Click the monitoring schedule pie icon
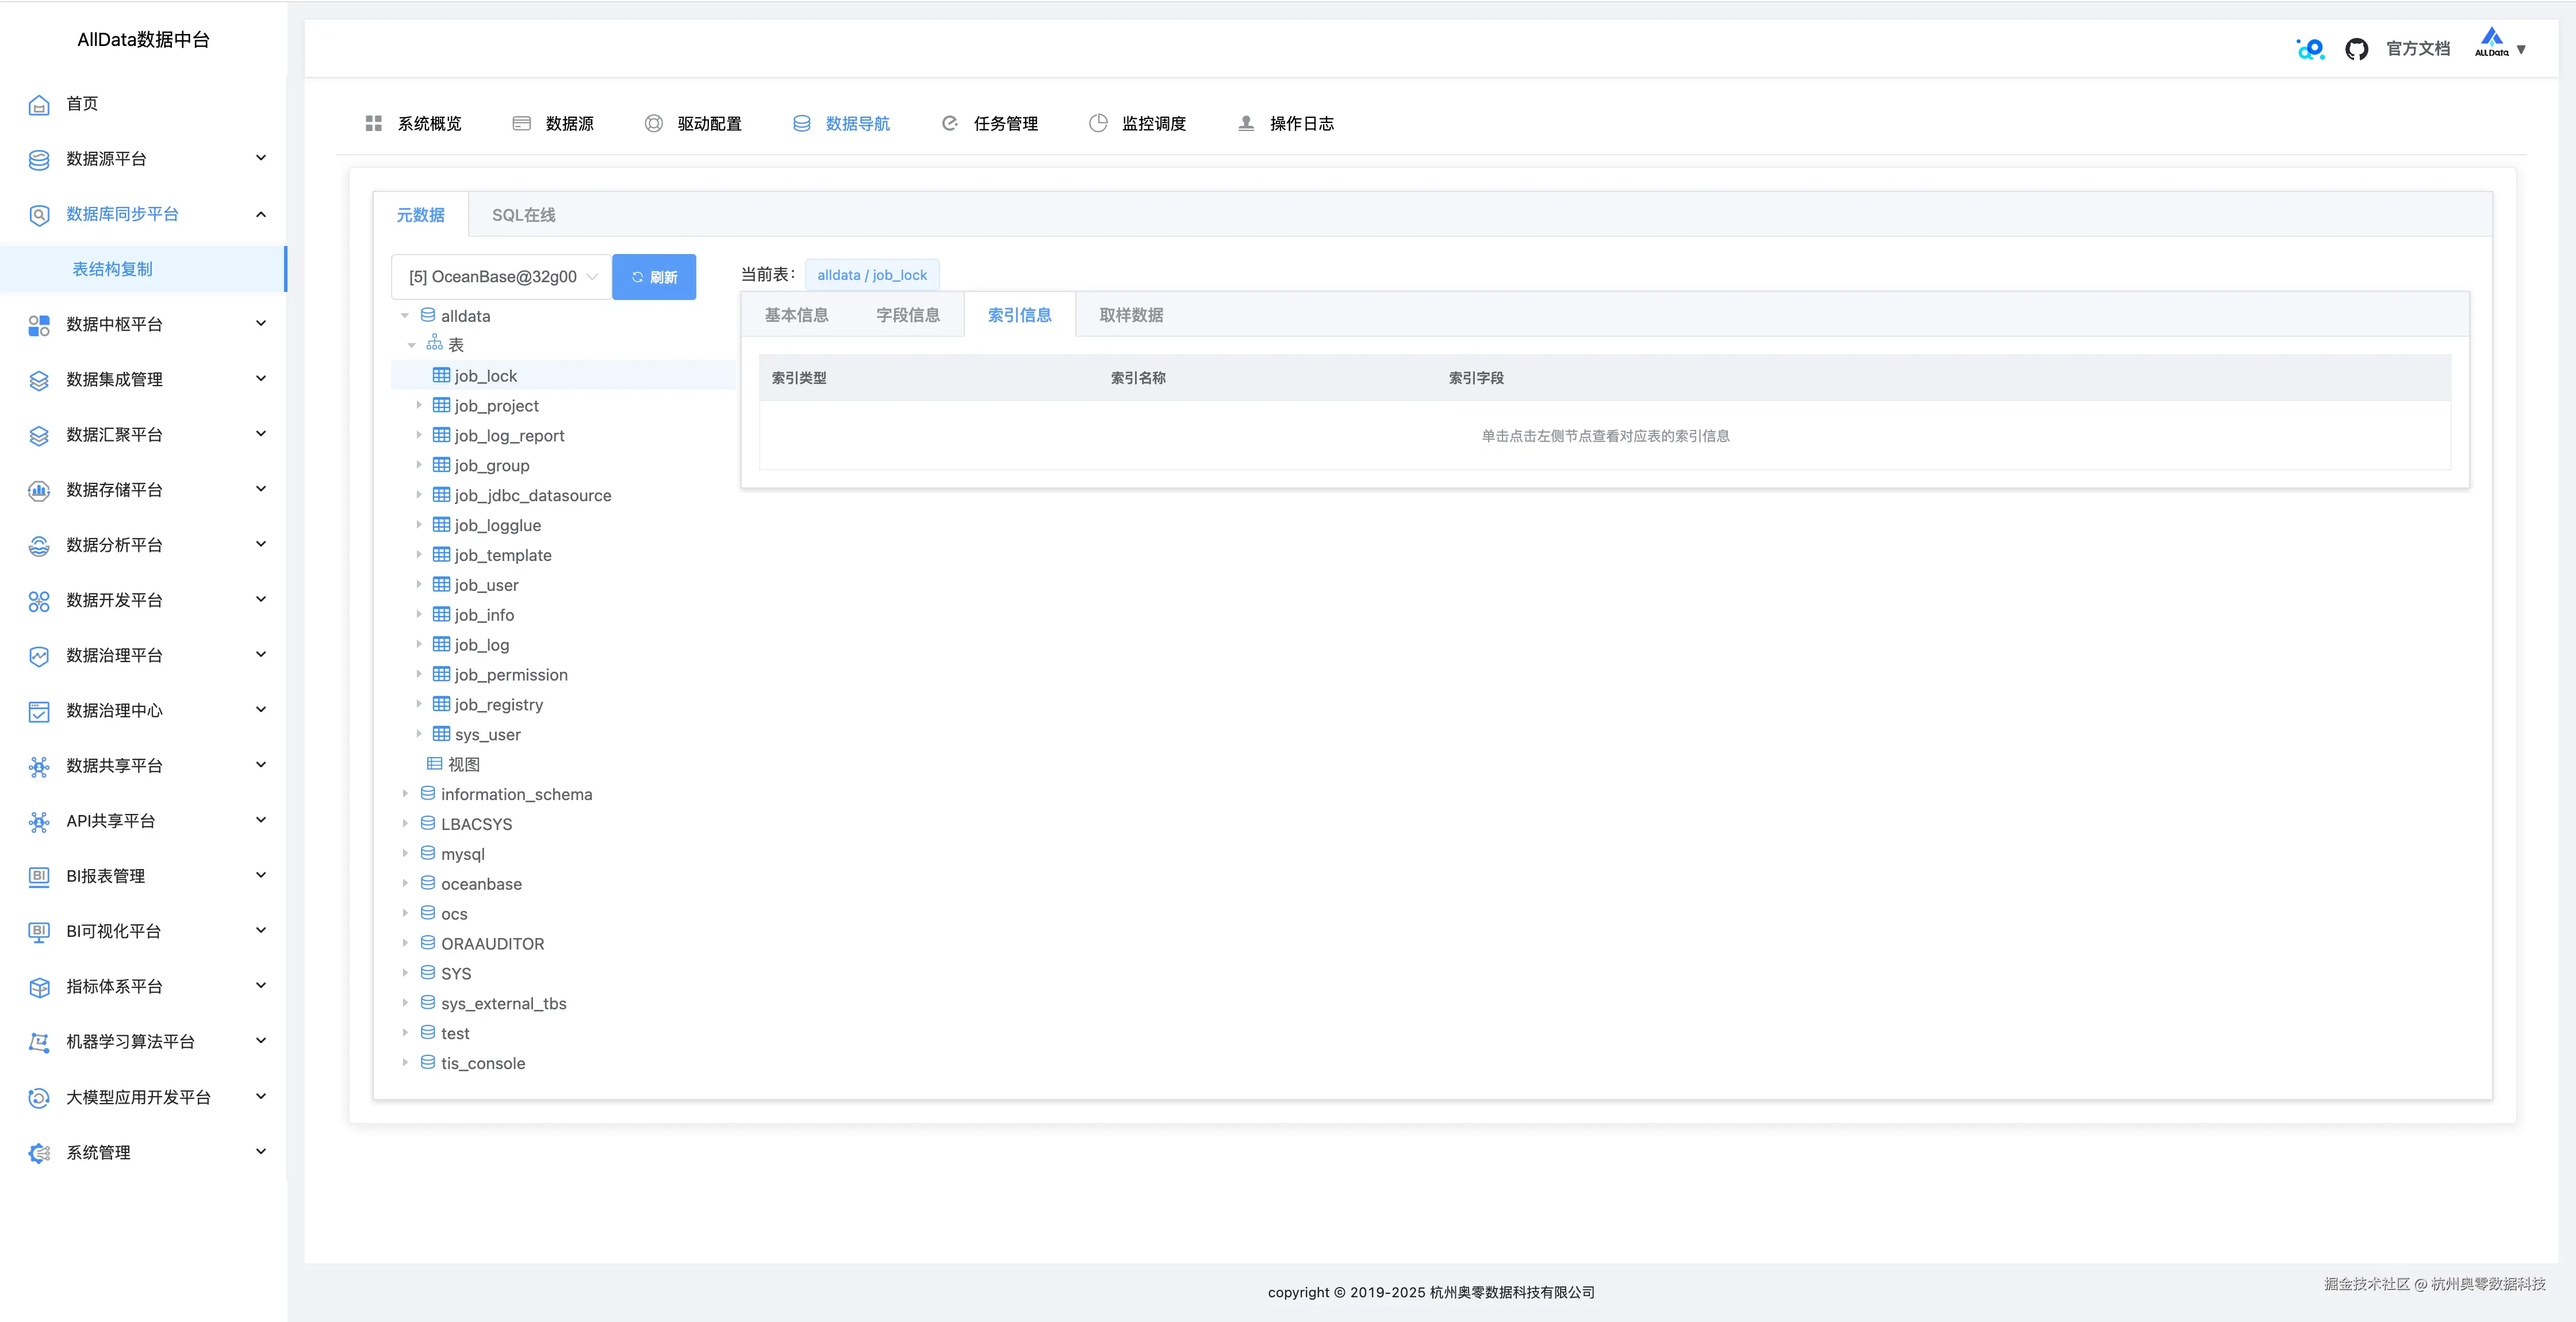The width and height of the screenshot is (2576, 1322). click(x=1098, y=123)
